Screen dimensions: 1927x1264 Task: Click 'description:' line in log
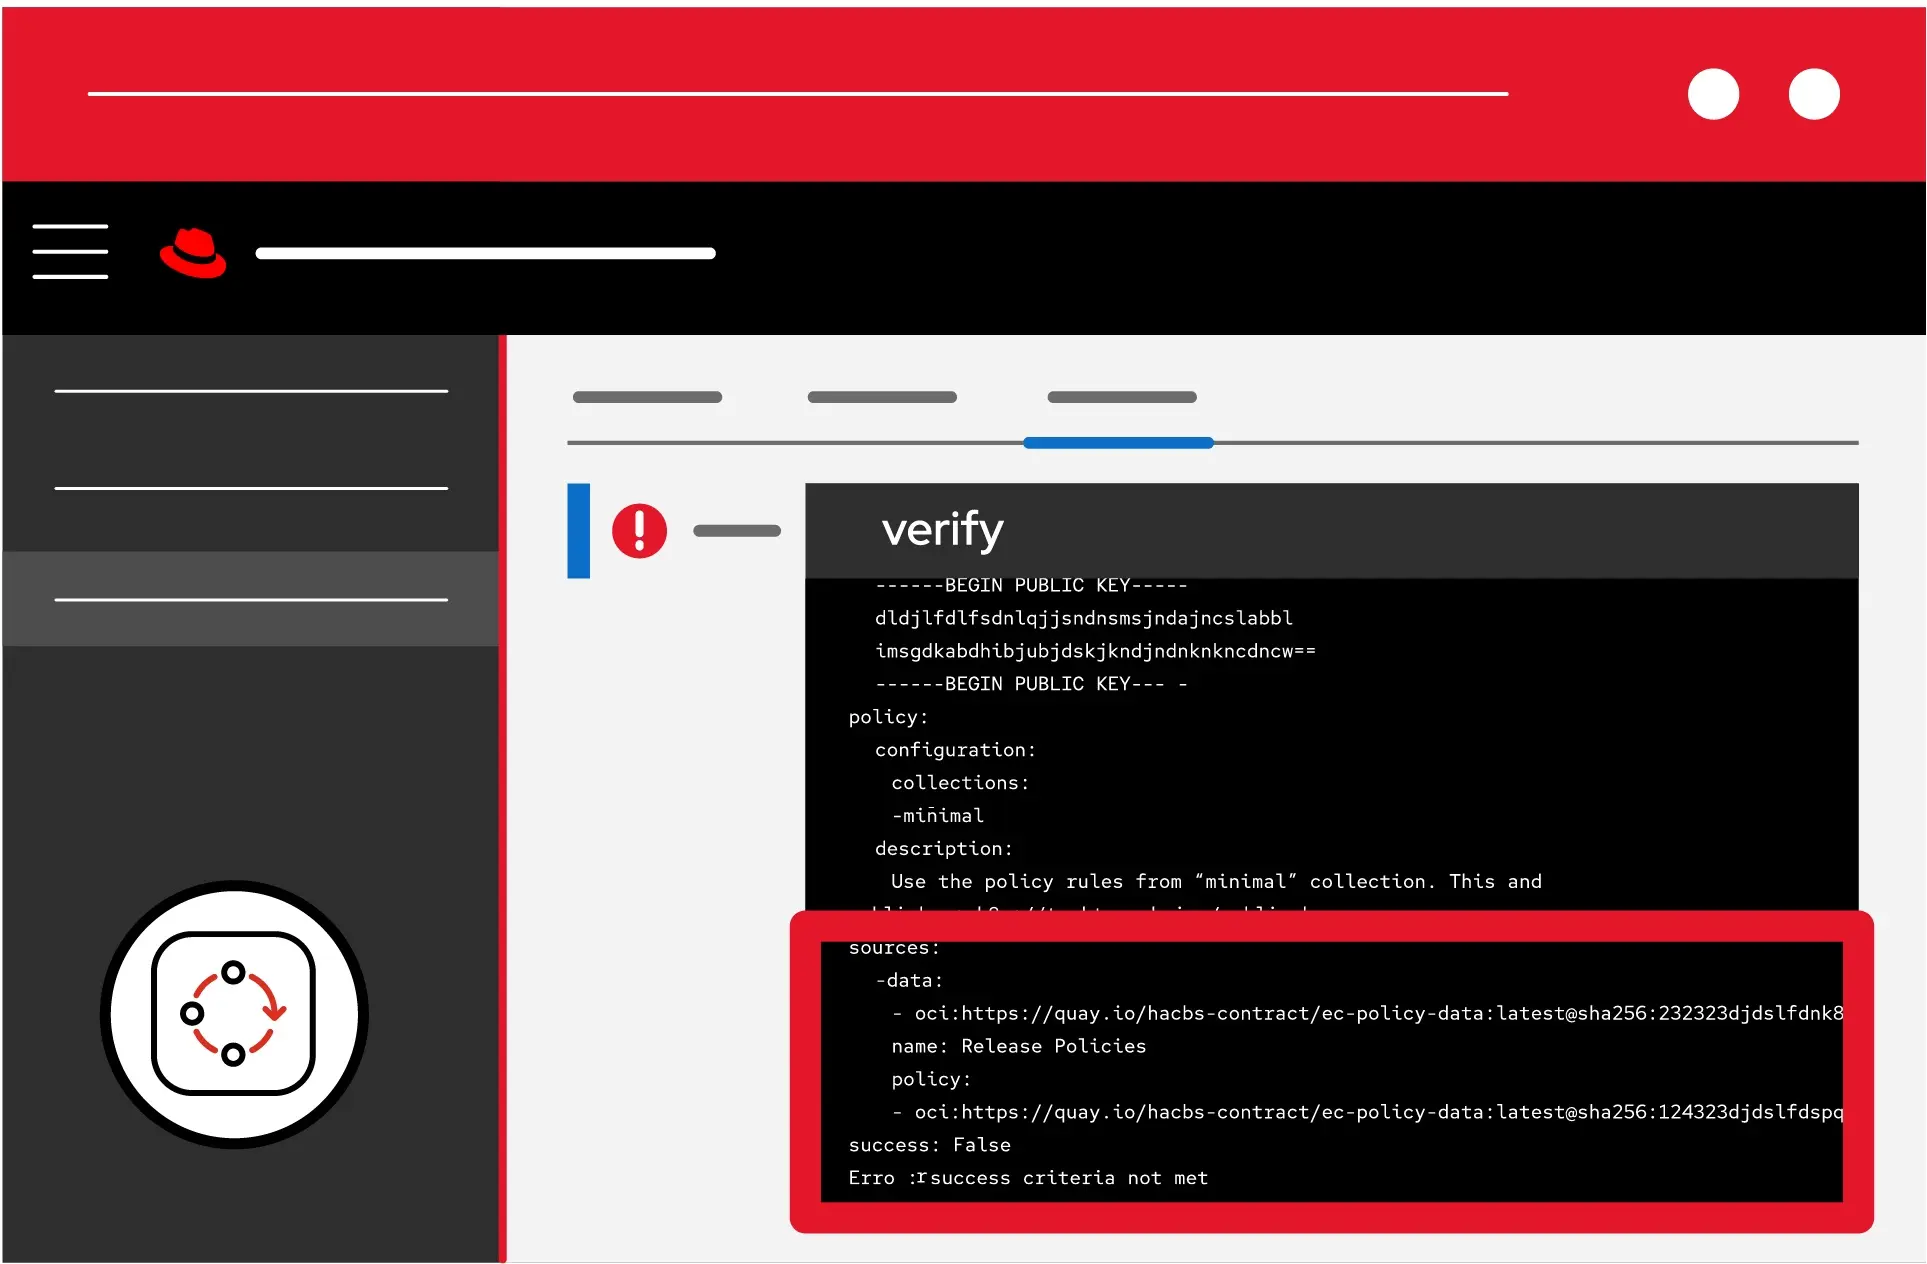[x=943, y=849]
